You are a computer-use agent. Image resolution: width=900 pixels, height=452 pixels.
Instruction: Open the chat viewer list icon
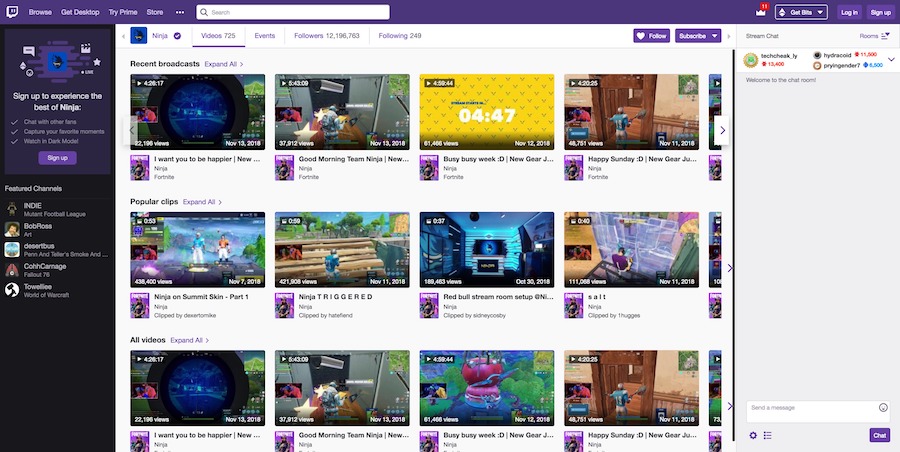[767, 435]
